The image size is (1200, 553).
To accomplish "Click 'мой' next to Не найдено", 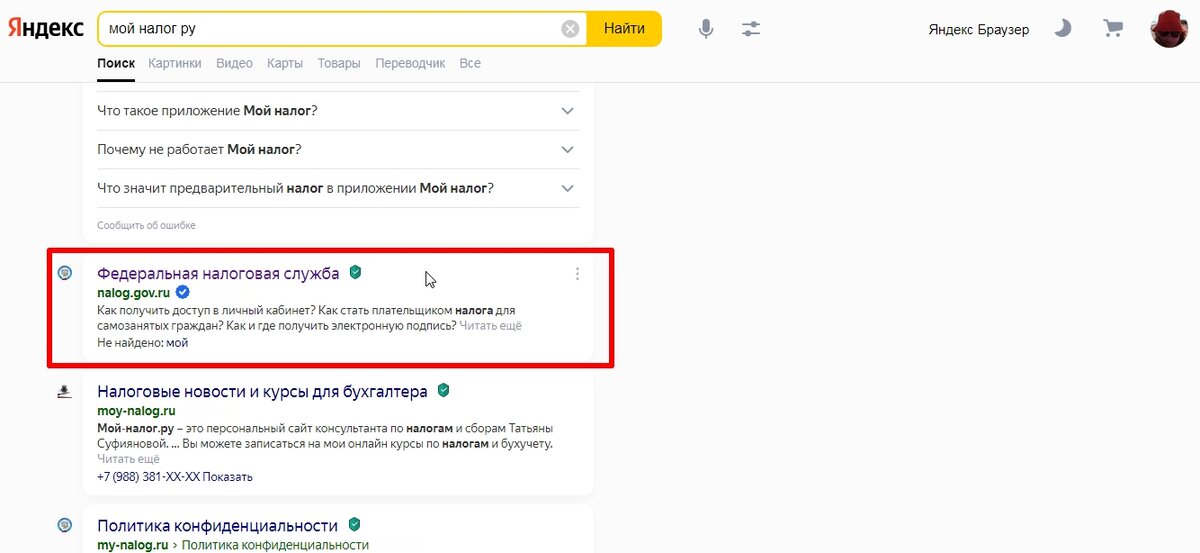I will point(177,343).
